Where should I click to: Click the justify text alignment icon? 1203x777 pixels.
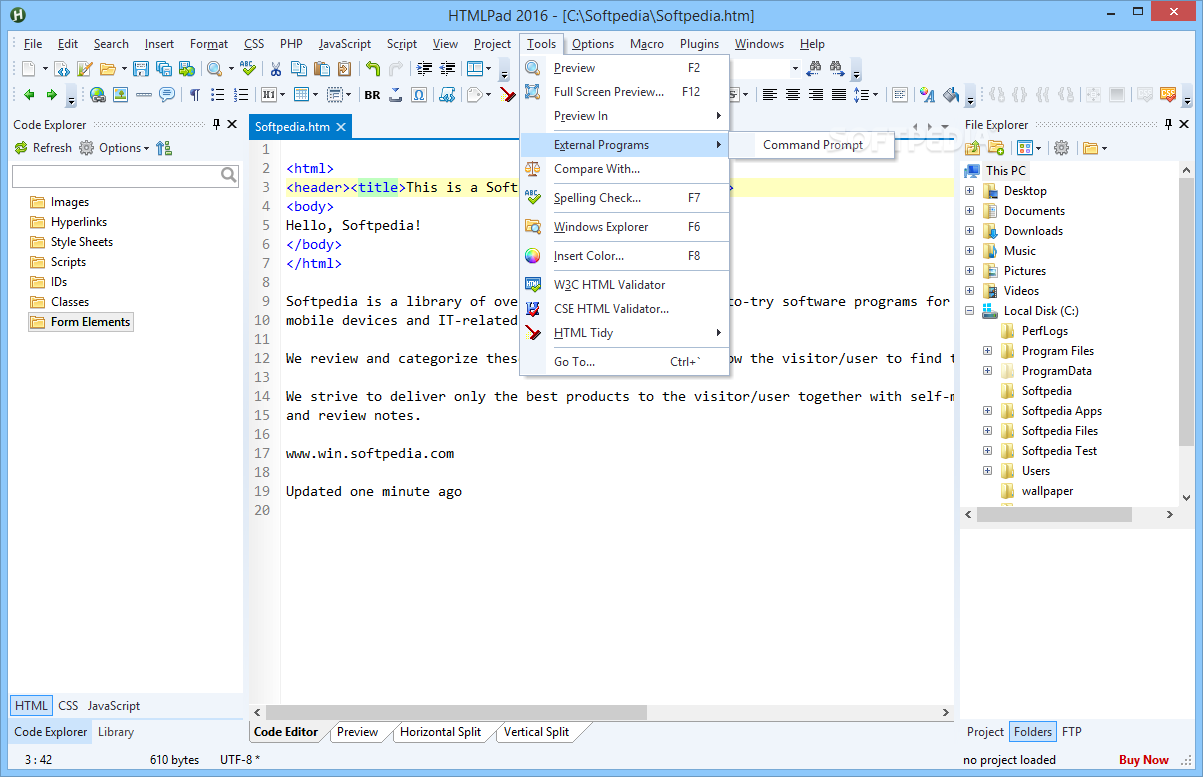[839, 94]
